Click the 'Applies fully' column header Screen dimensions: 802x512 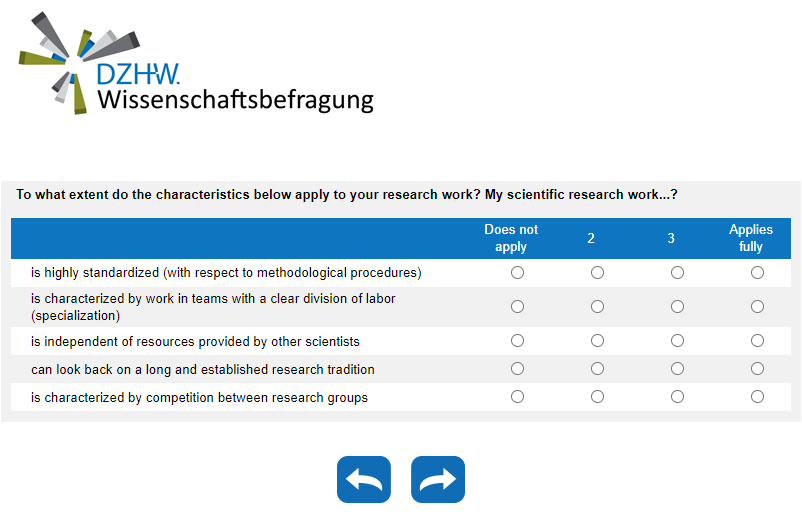(x=751, y=238)
